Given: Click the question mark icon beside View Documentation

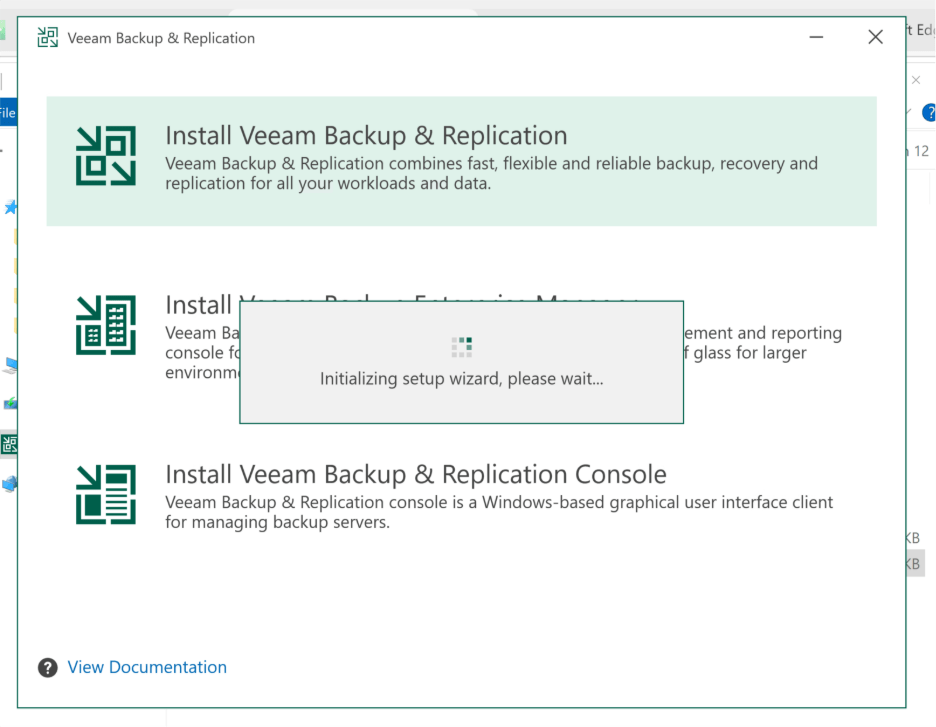Looking at the screenshot, I should [47, 668].
